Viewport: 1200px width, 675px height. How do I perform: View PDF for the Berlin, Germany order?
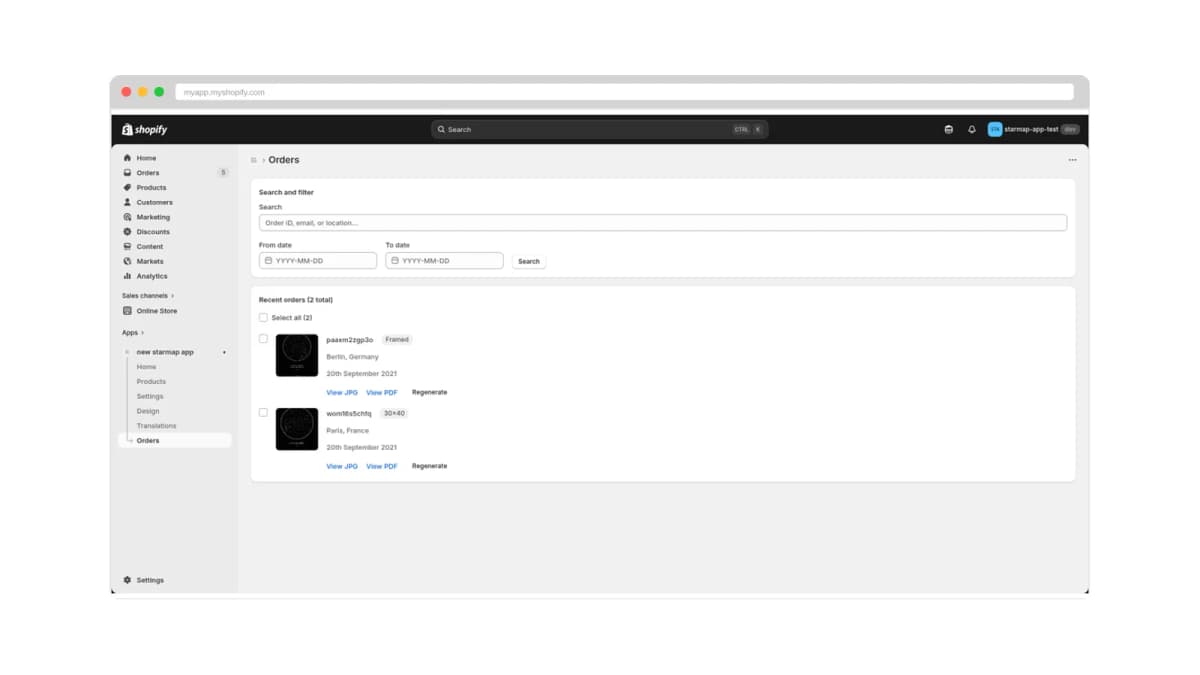pos(382,392)
